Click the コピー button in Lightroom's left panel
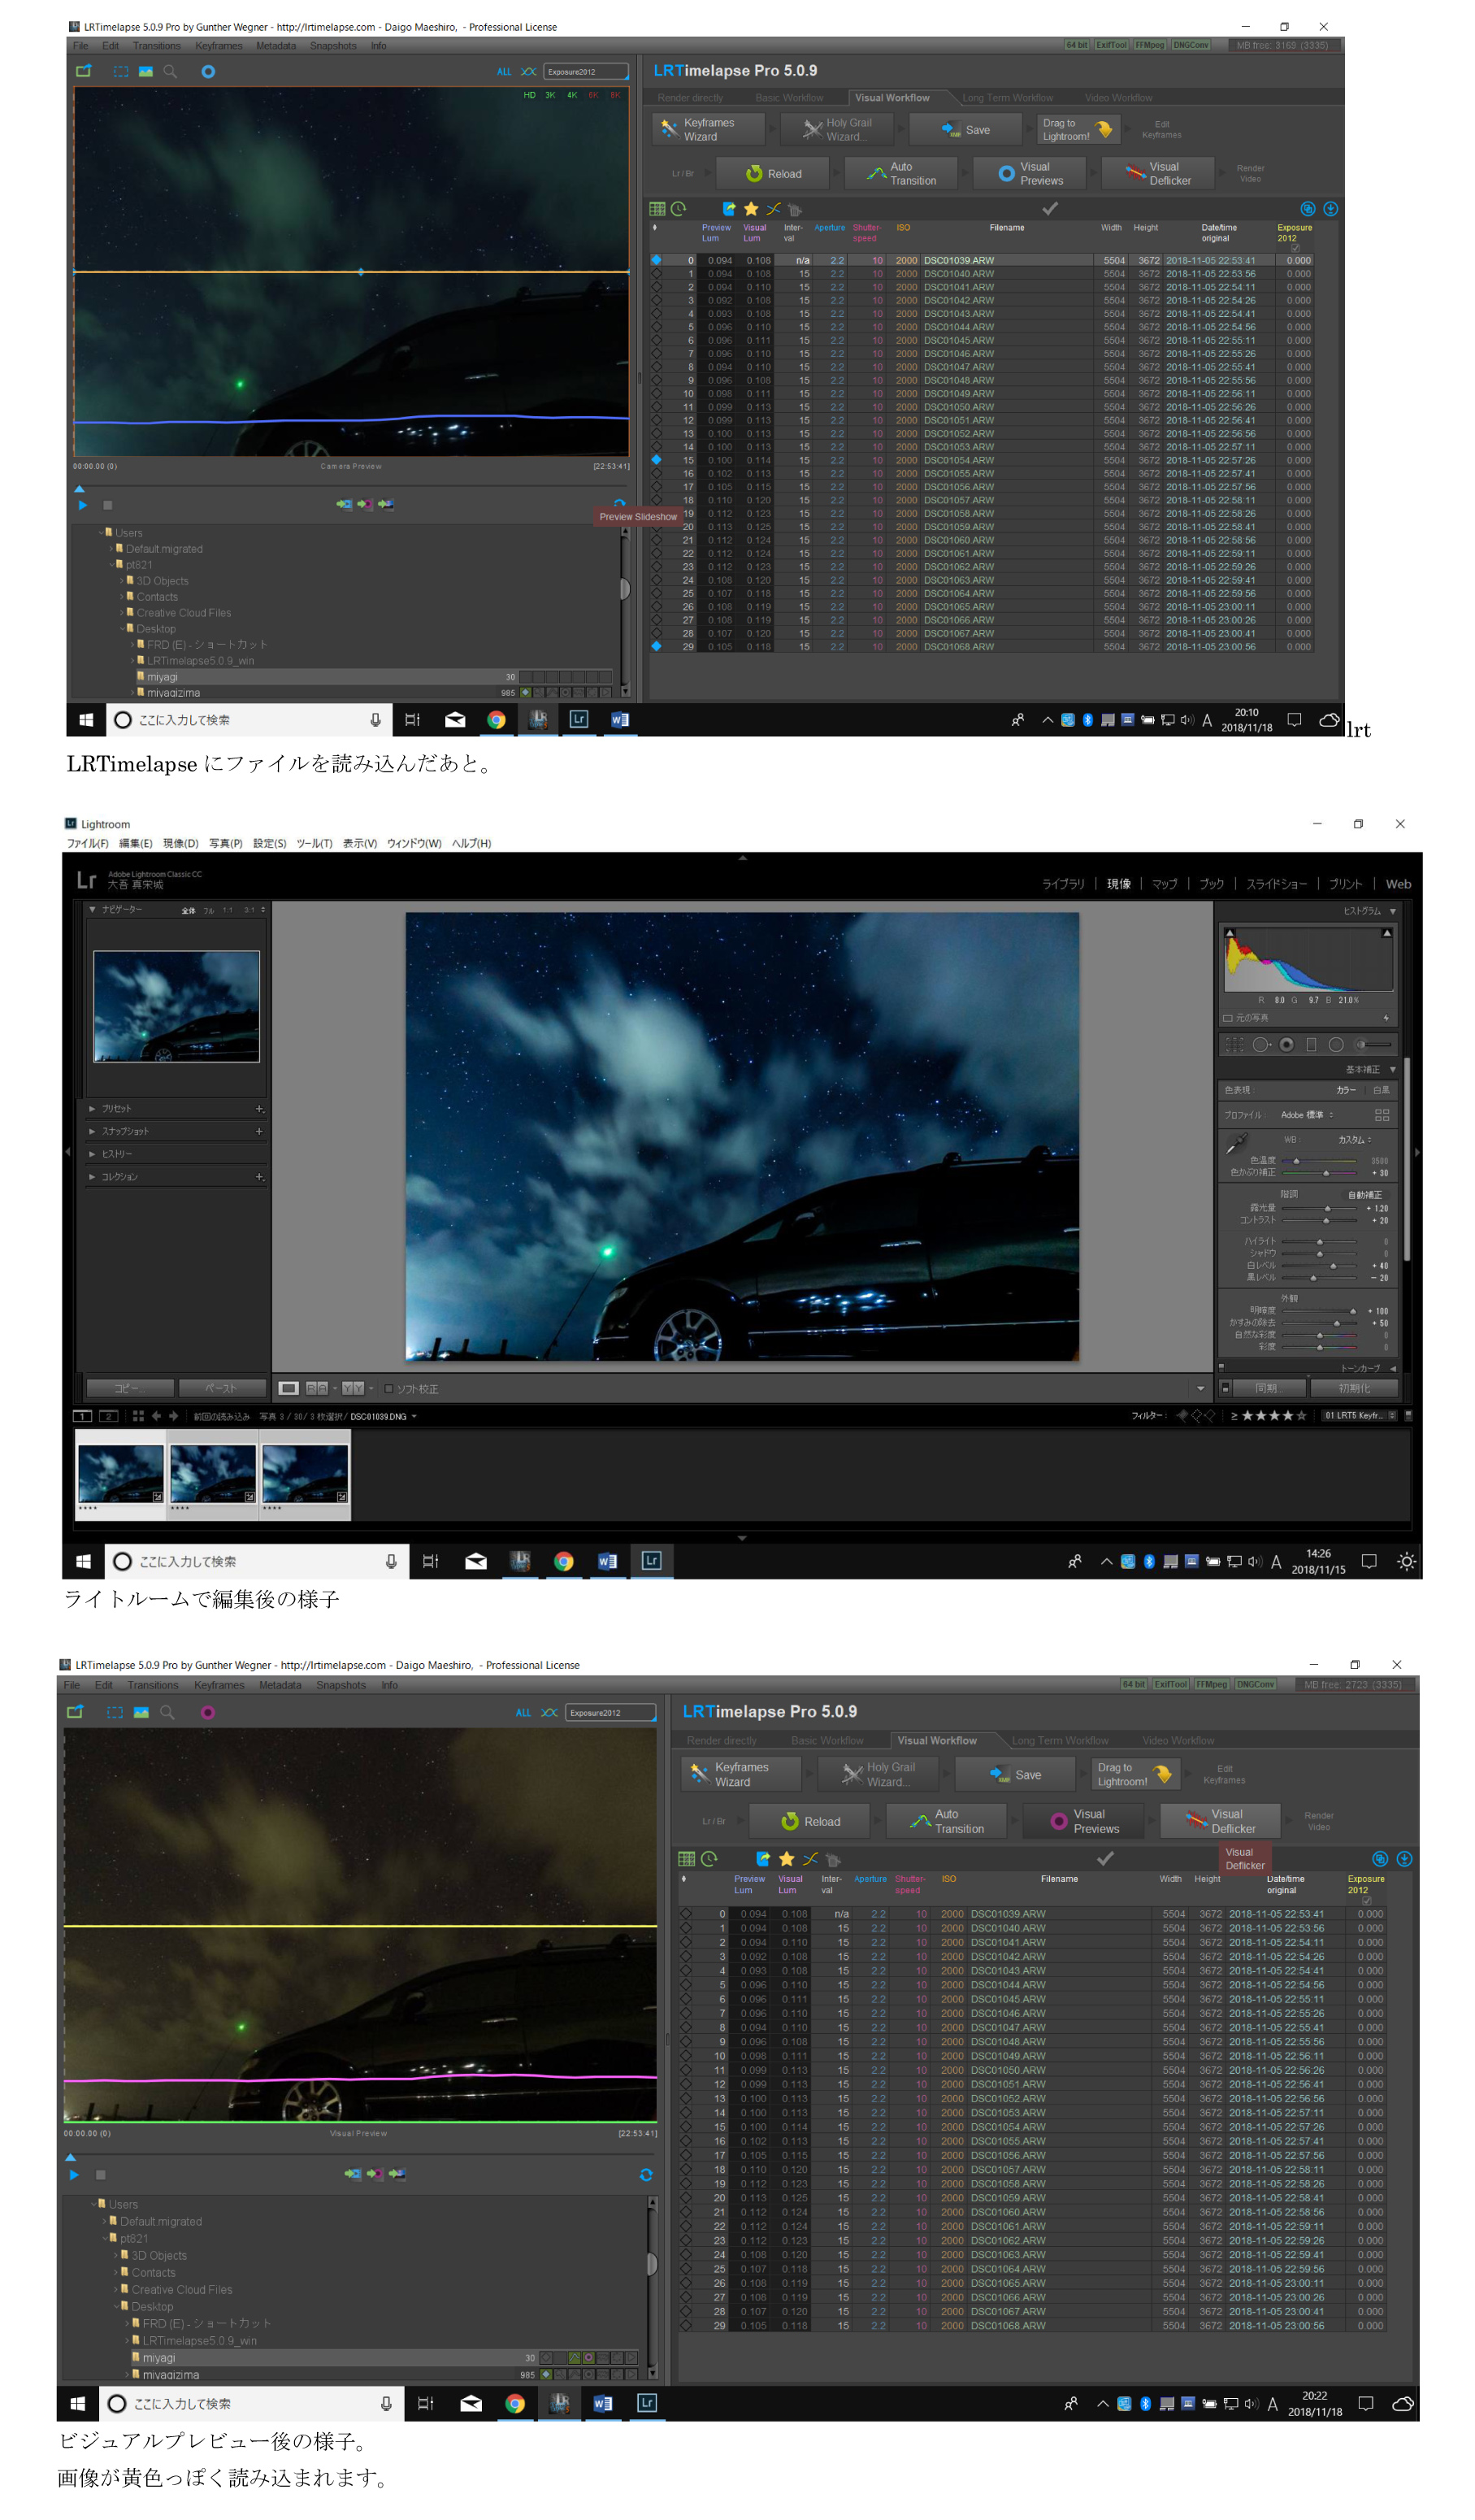Image resolution: width=1475 pixels, height=2520 pixels. [x=131, y=1388]
